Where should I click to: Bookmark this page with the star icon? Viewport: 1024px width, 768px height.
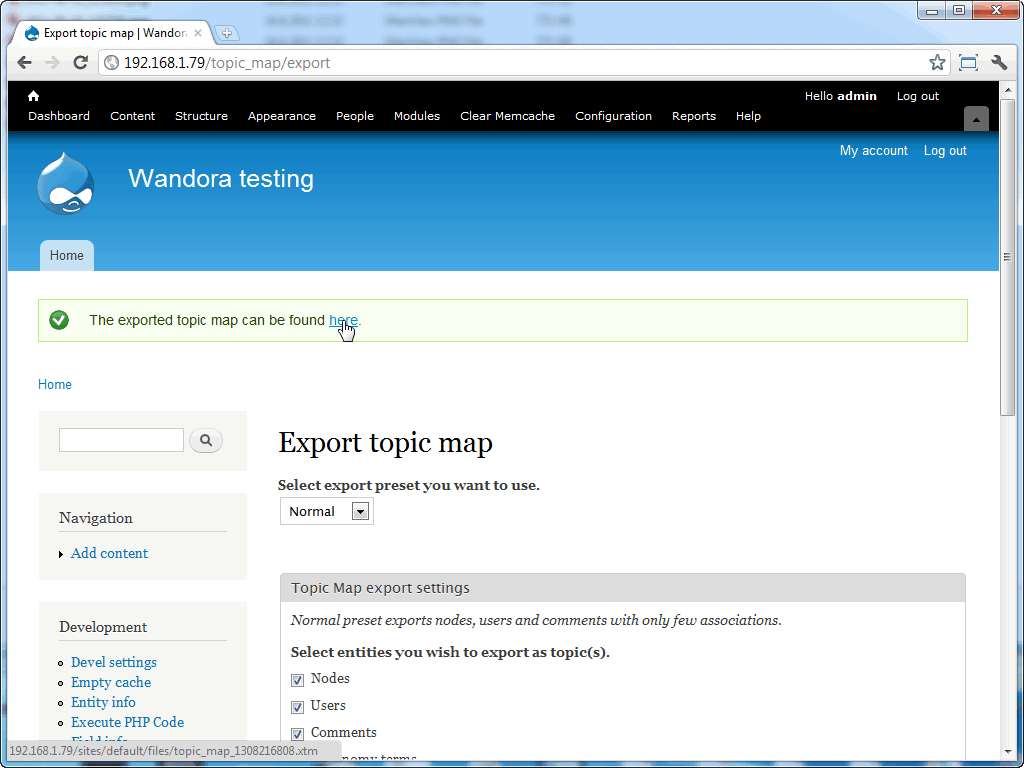click(x=938, y=61)
